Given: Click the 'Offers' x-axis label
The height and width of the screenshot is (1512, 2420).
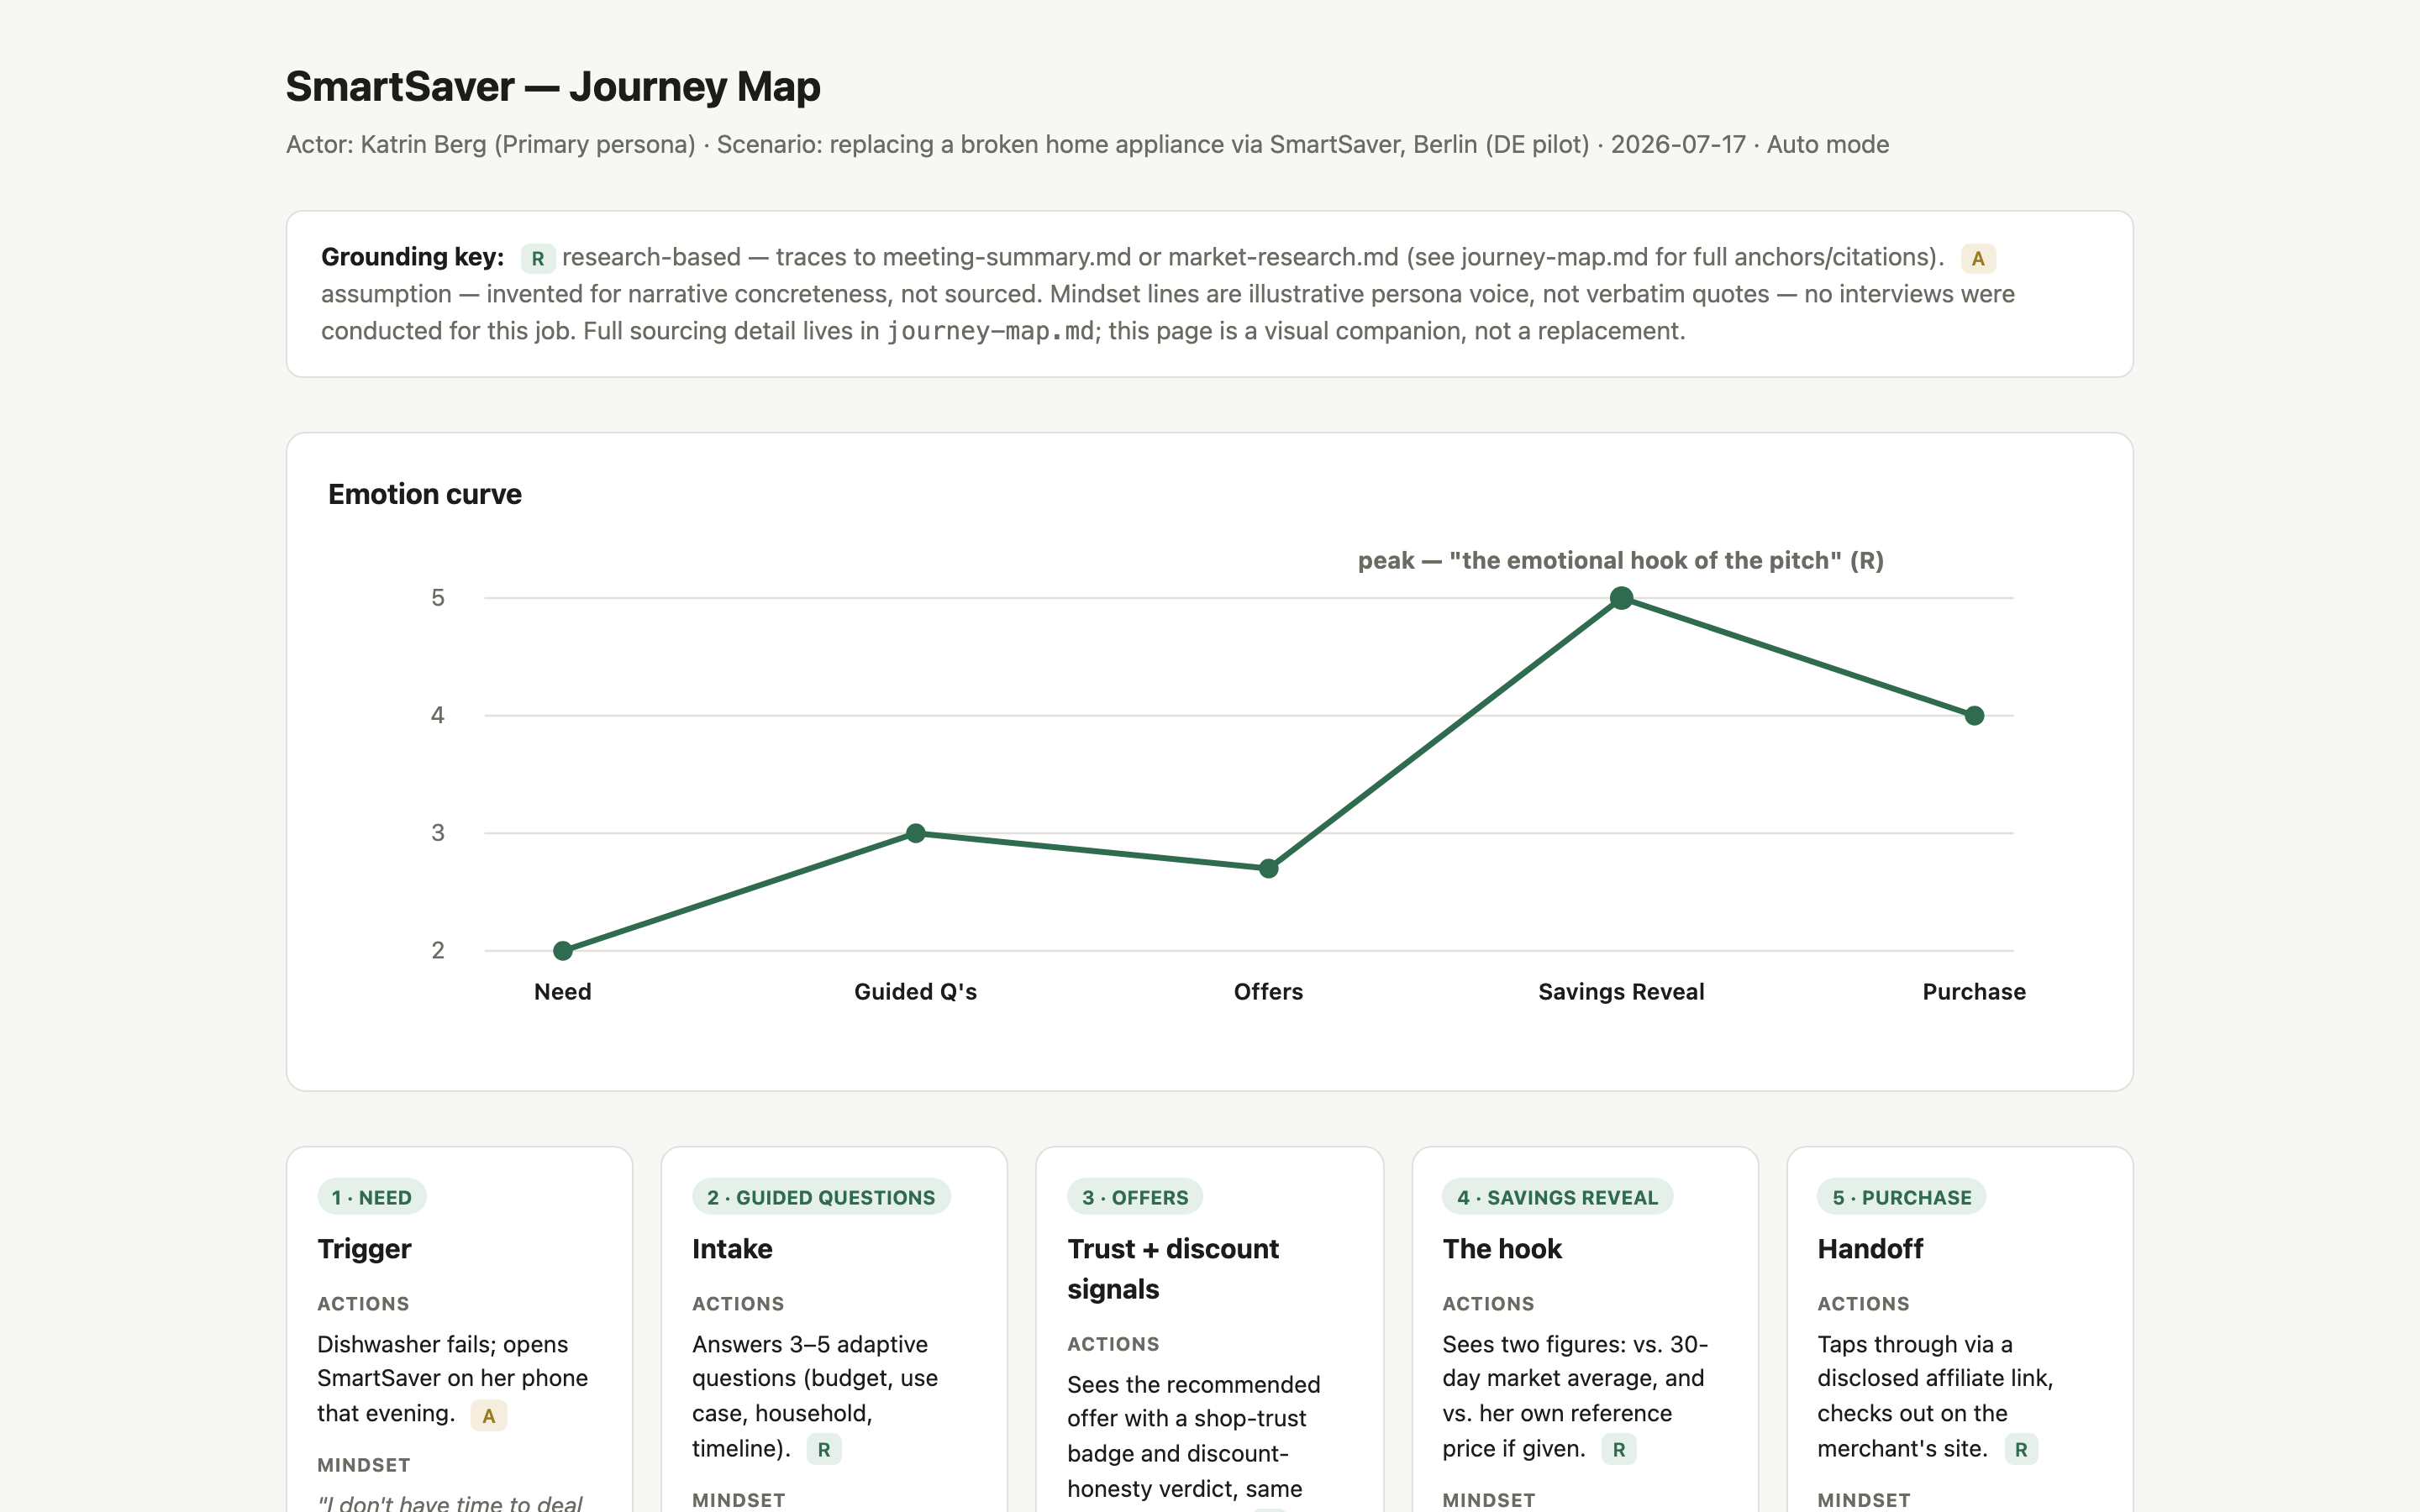Looking at the screenshot, I should coord(1268,992).
